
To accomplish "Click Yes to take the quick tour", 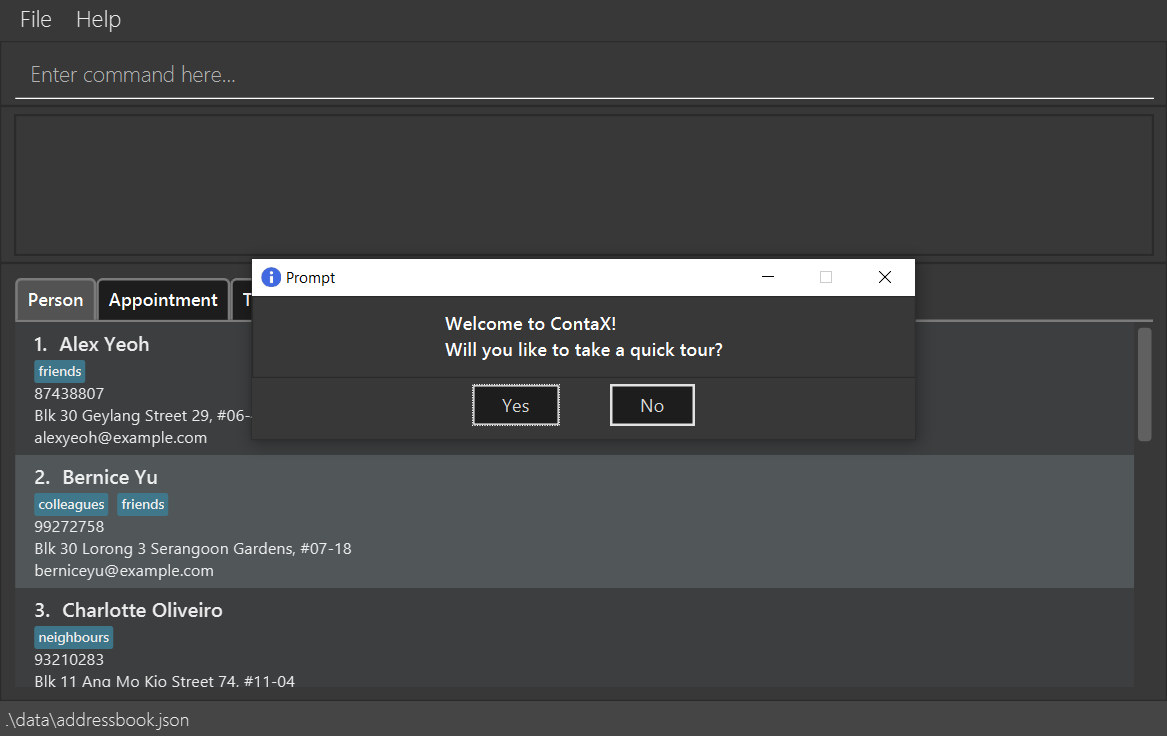I will click(x=516, y=406).
